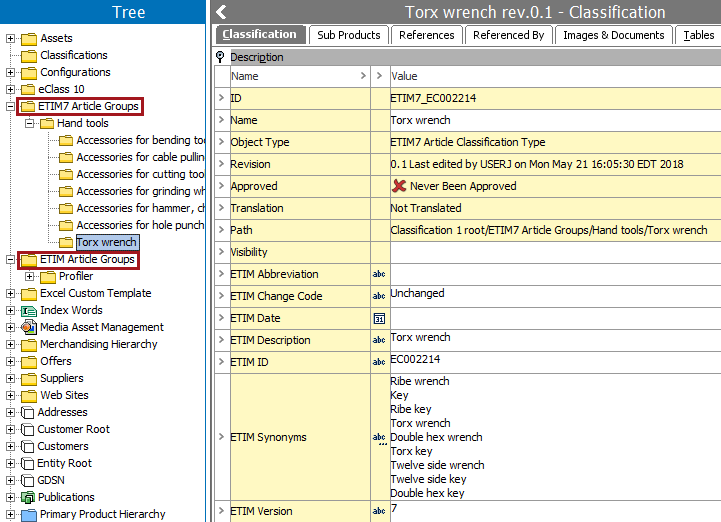Click the back arrow in title bar

[x=221, y=12]
